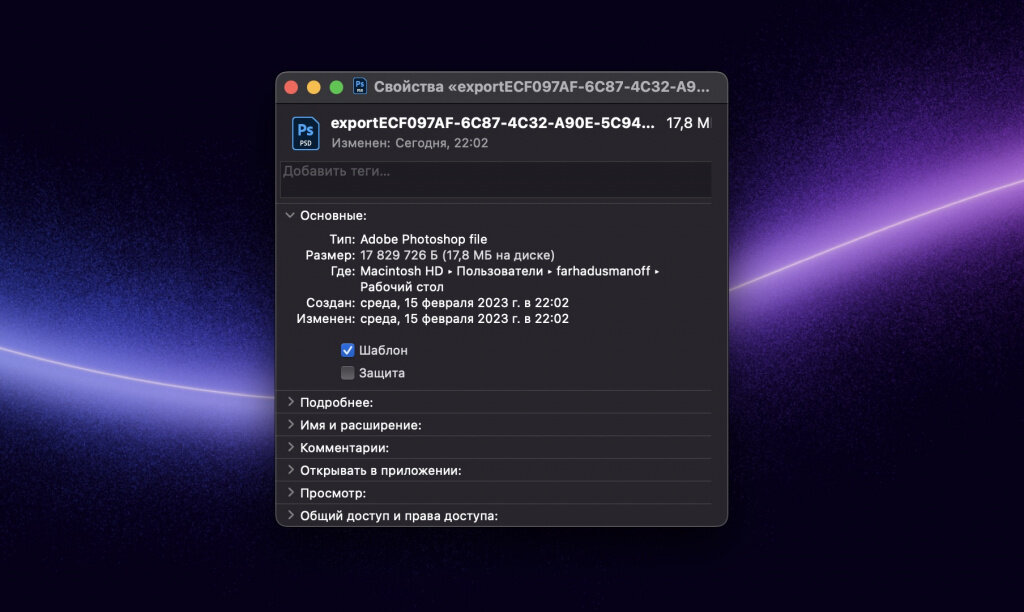This screenshot has width=1024, height=612.
Task: Enable the Защита checkbox
Action: pyautogui.click(x=347, y=372)
